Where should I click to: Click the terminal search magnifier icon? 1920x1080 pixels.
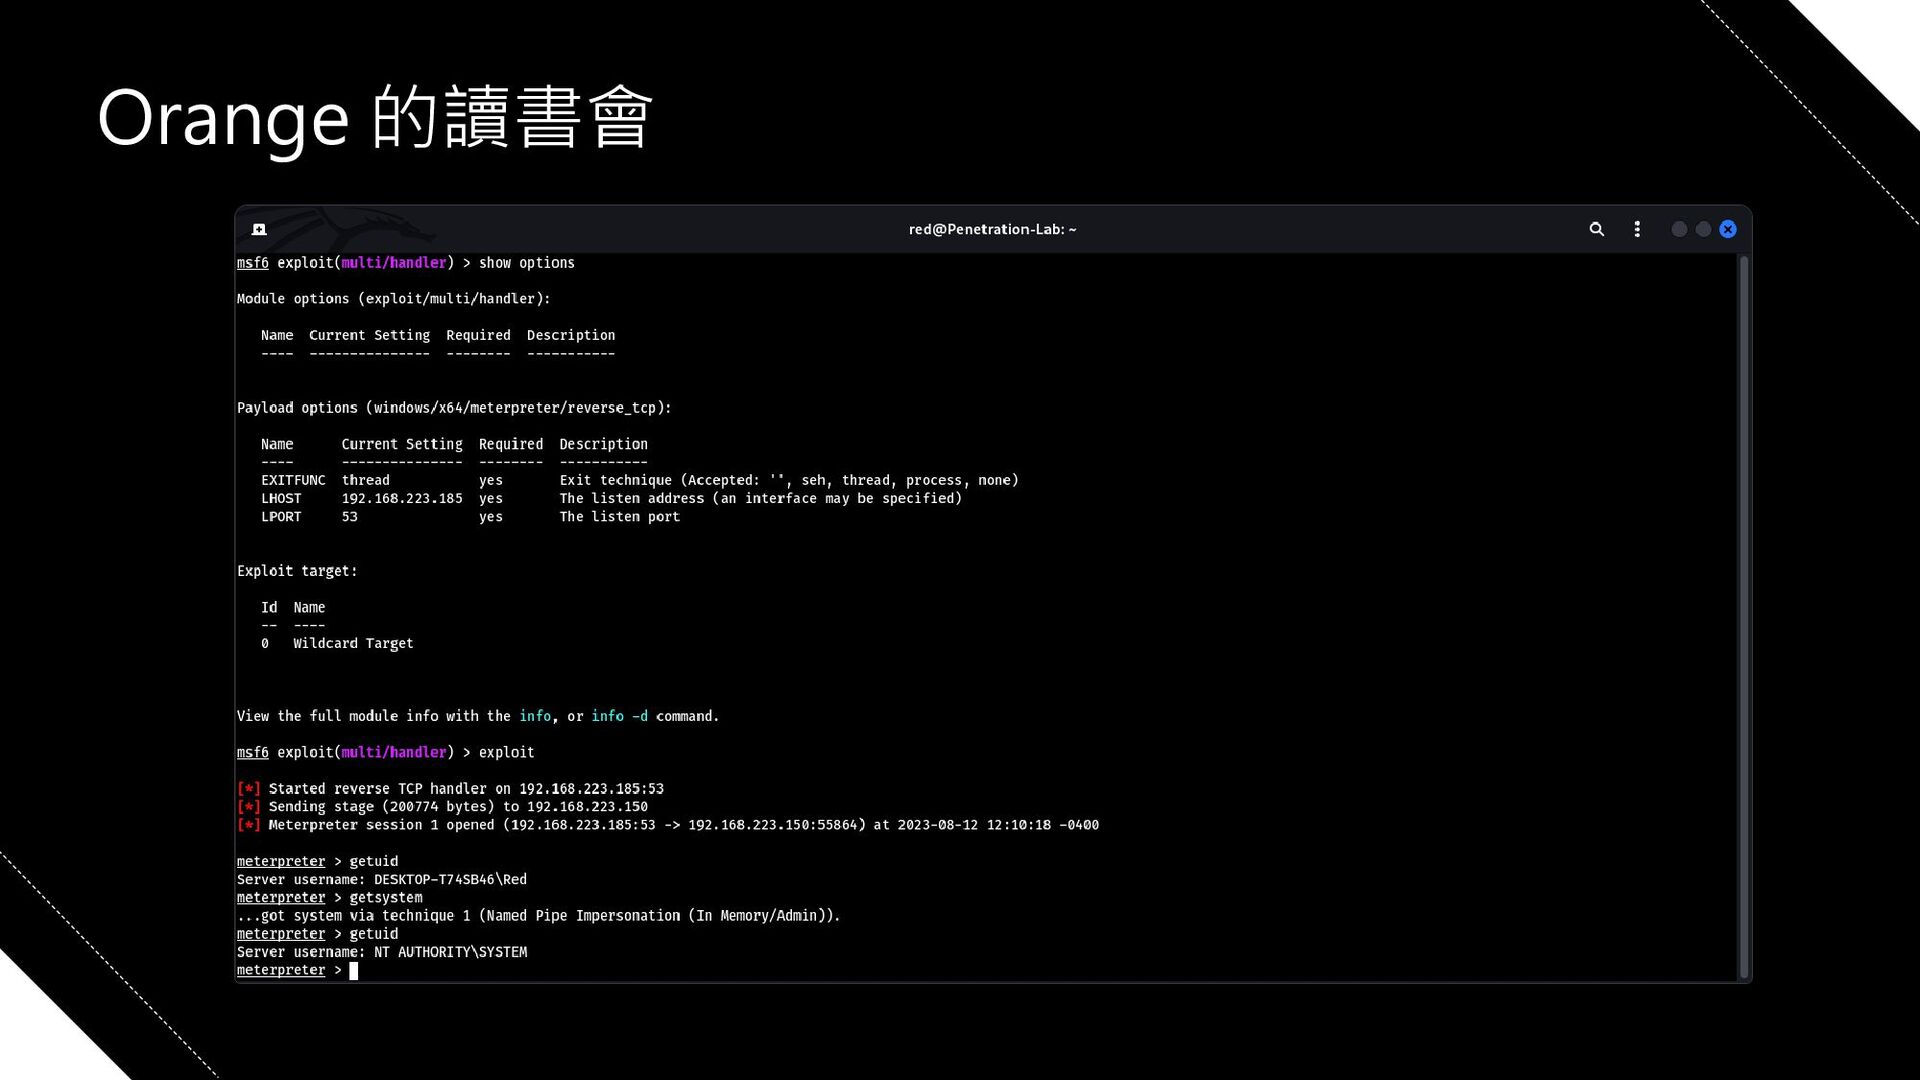tap(1597, 229)
